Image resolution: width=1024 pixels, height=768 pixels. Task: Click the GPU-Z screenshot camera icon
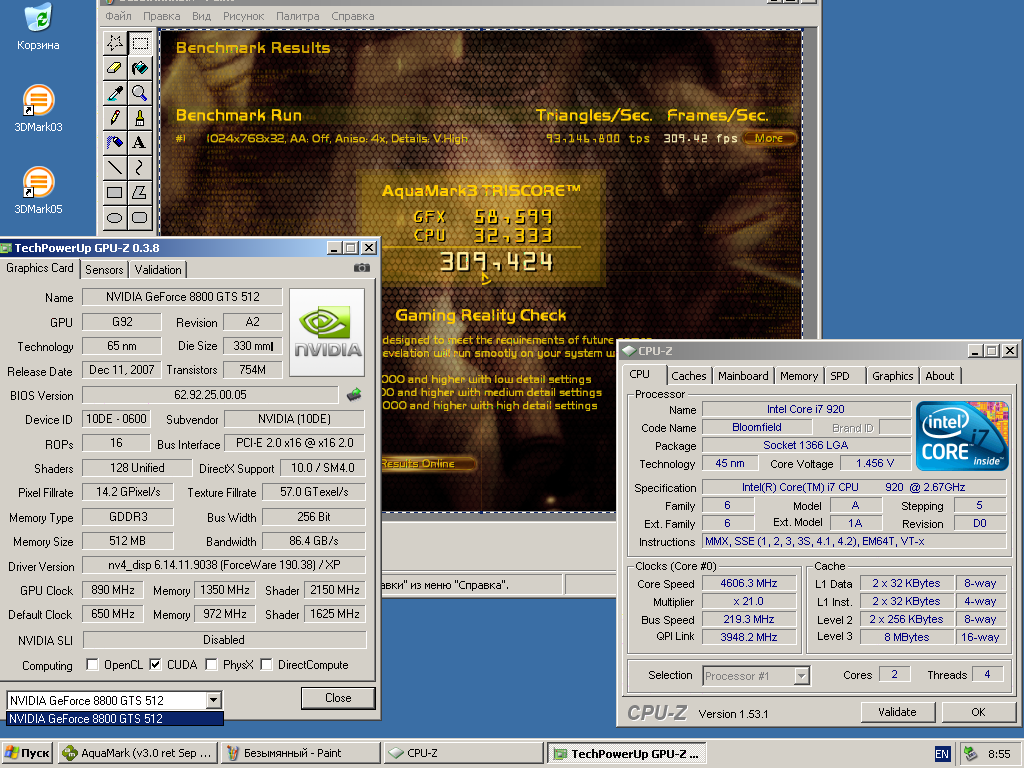point(362,268)
